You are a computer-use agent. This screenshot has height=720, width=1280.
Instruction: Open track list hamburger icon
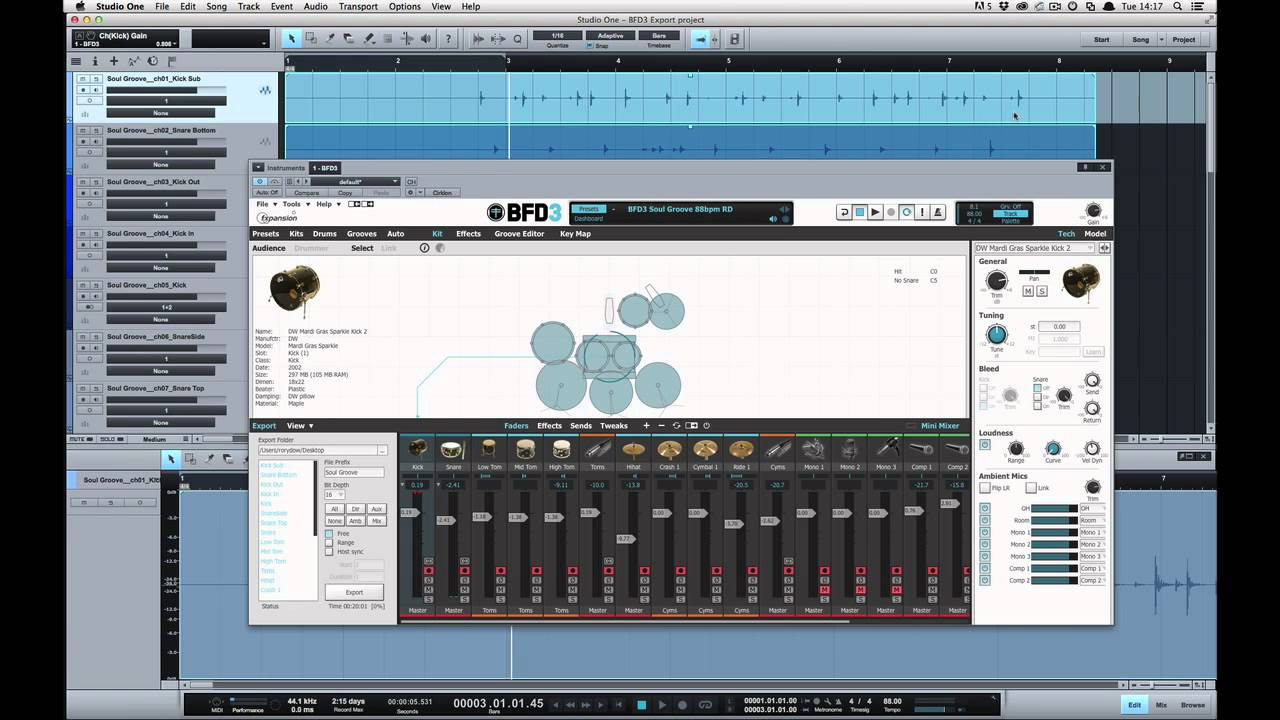pyautogui.click(x=76, y=61)
